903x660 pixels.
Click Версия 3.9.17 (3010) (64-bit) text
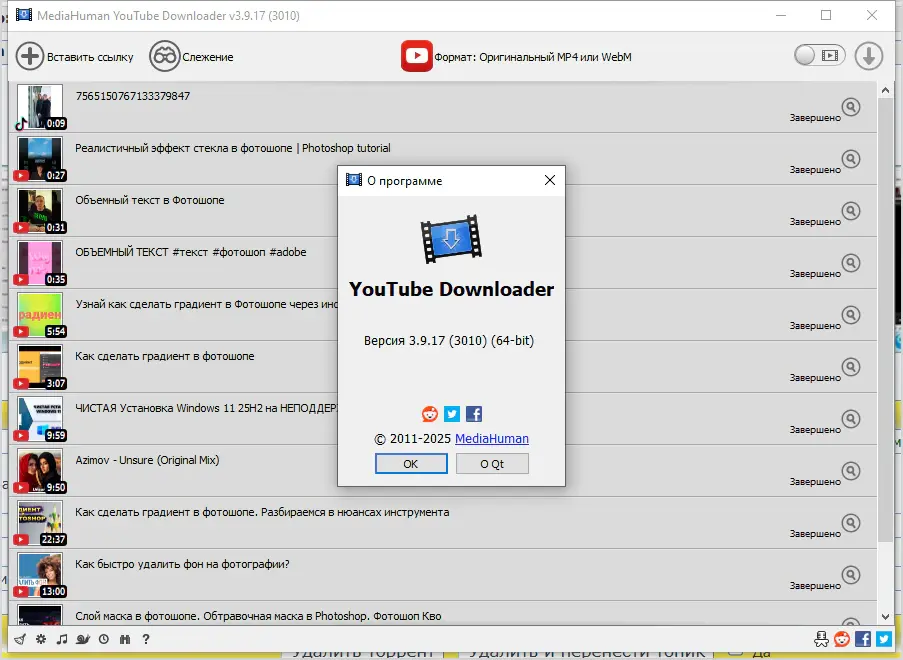coord(449,341)
